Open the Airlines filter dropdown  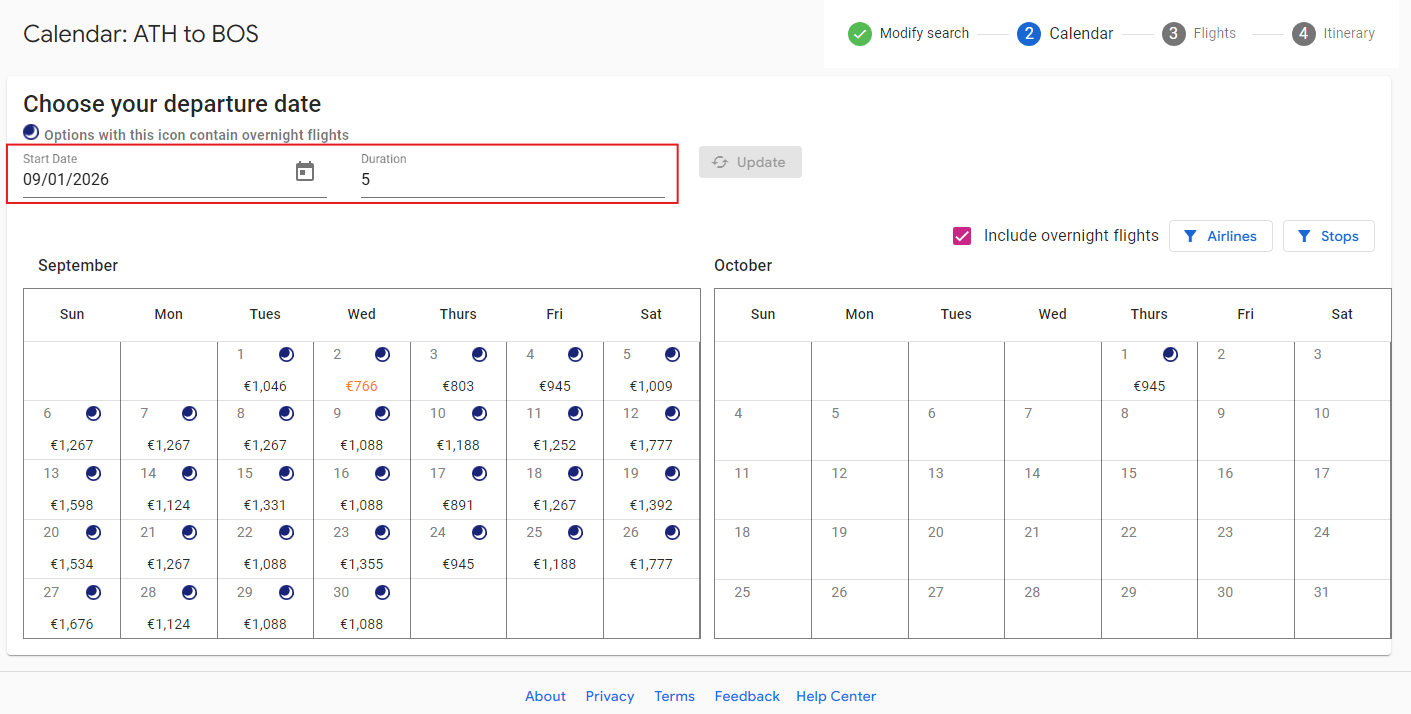[1220, 236]
